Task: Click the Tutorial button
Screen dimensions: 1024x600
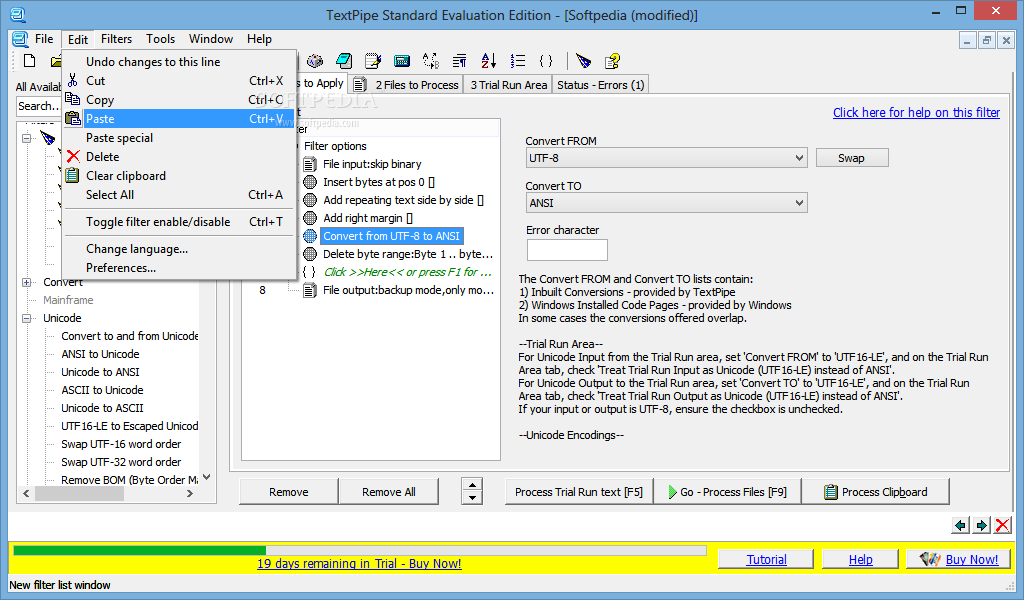Action: click(x=766, y=560)
